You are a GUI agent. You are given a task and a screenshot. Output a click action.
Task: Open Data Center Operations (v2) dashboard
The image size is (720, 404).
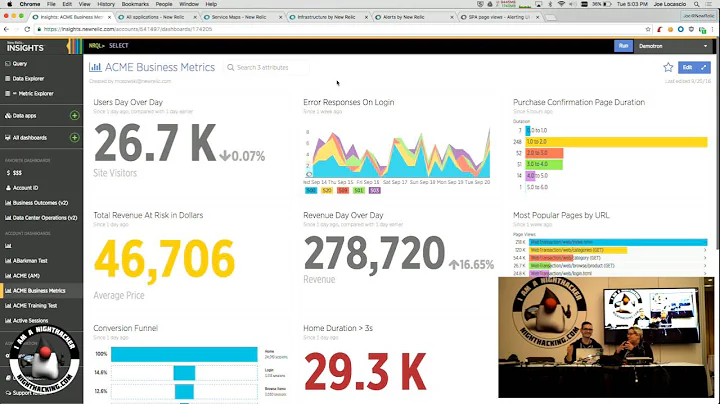point(41,218)
